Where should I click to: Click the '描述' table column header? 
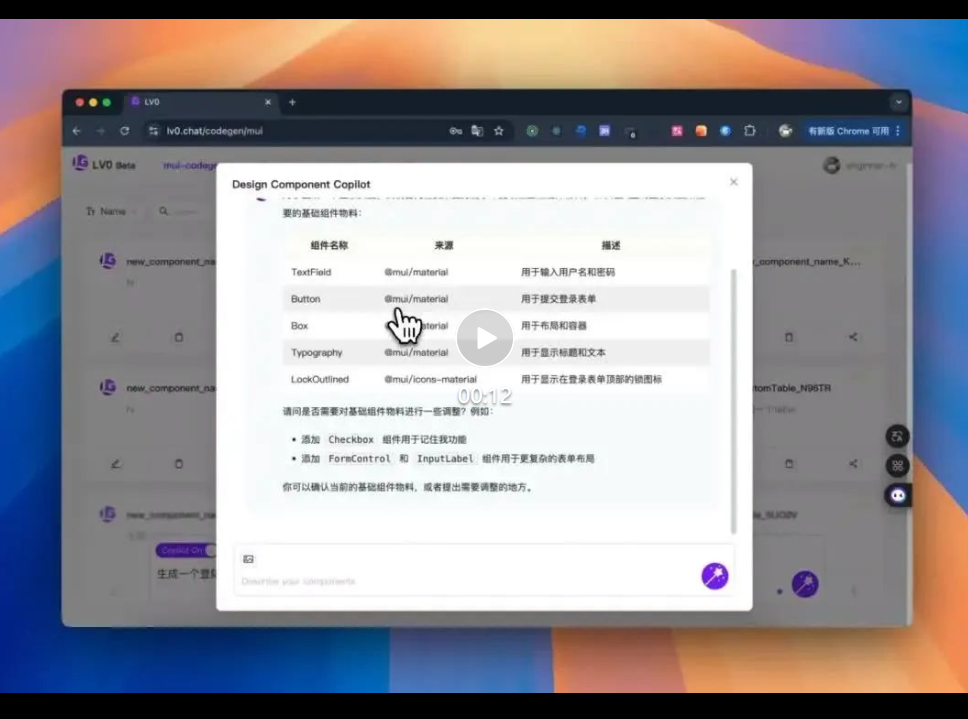coord(611,246)
